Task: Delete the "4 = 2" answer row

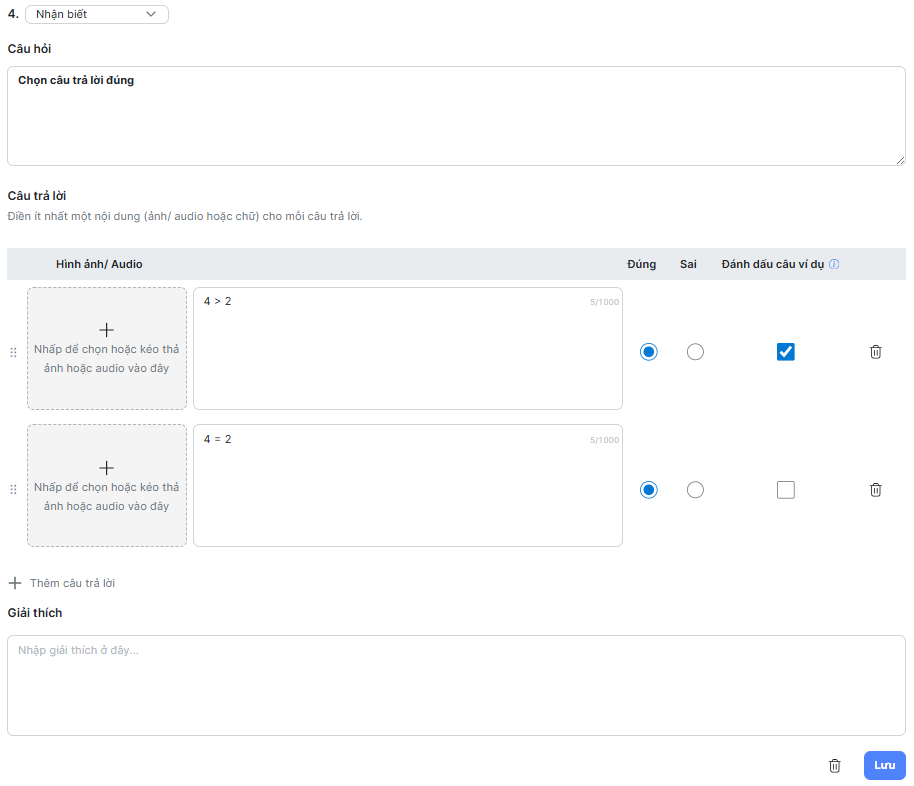Action: click(x=875, y=490)
